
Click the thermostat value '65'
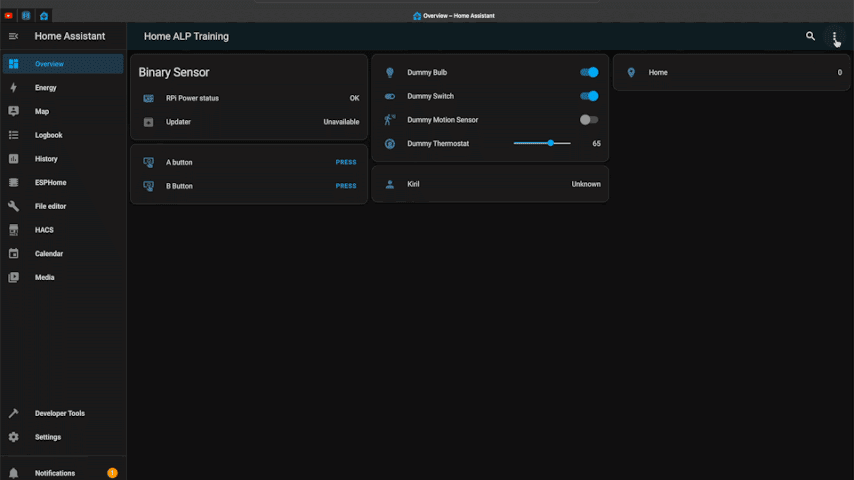click(596, 144)
